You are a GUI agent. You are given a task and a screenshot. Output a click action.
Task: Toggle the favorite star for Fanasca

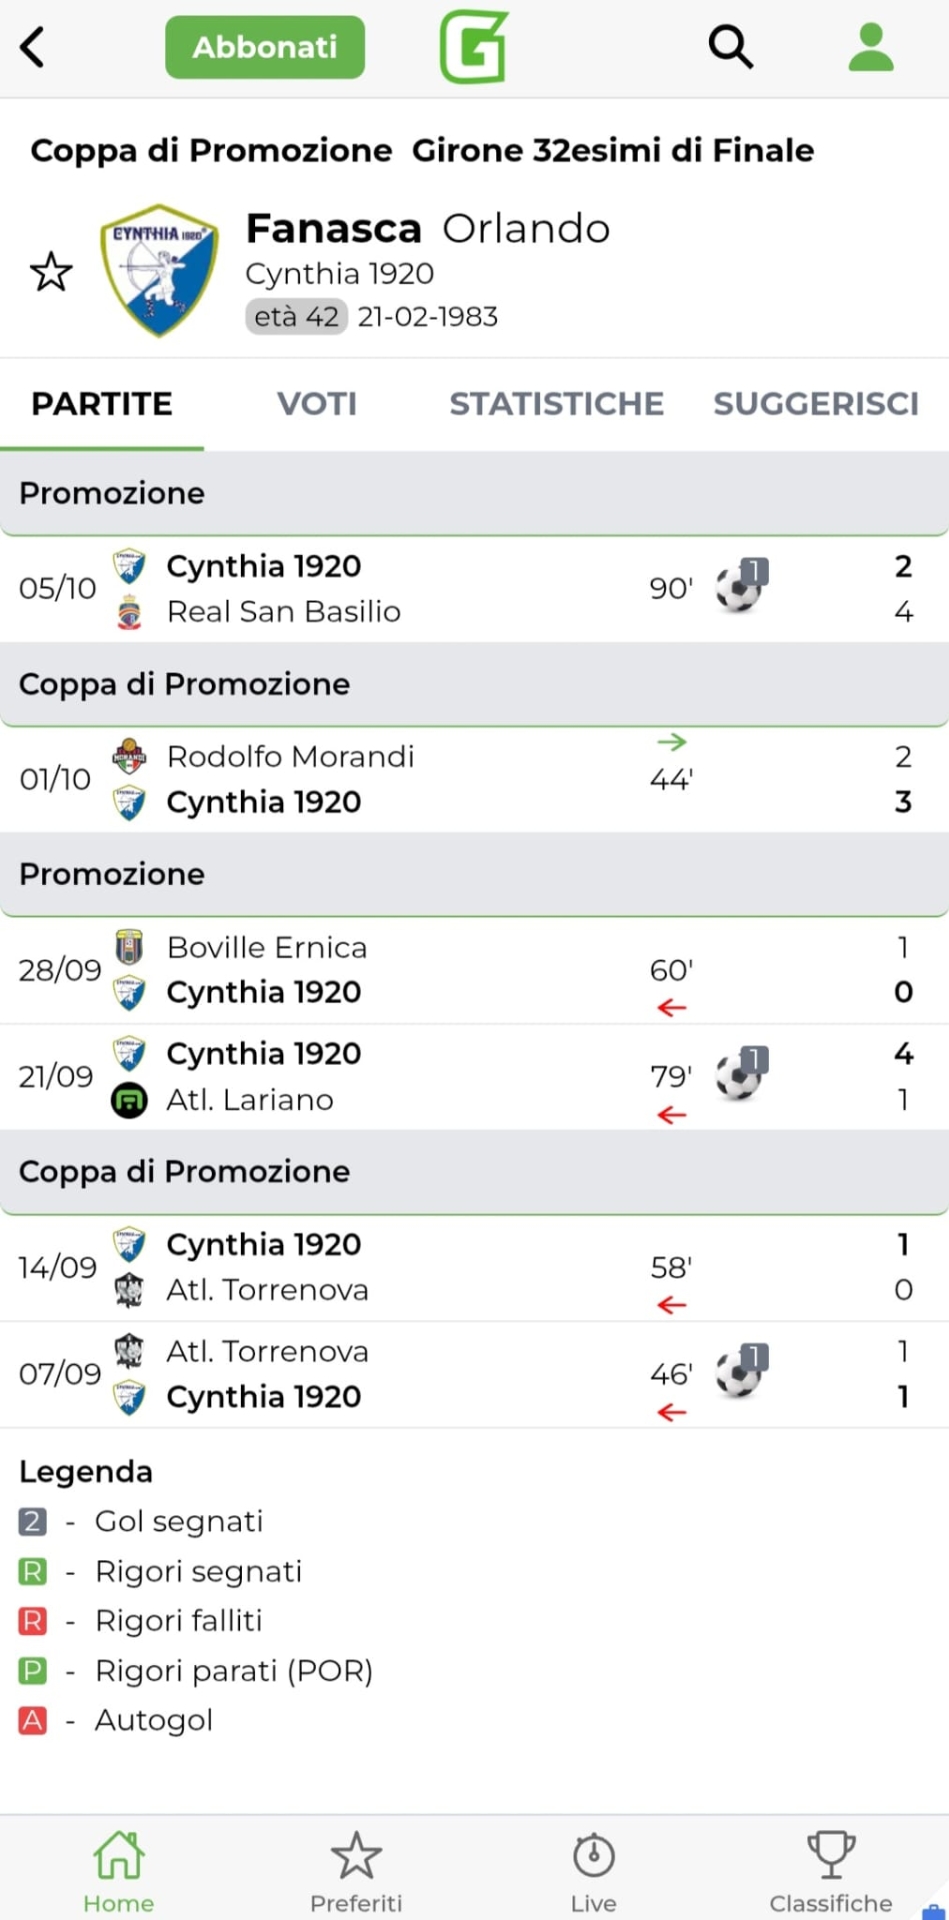[x=51, y=272]
